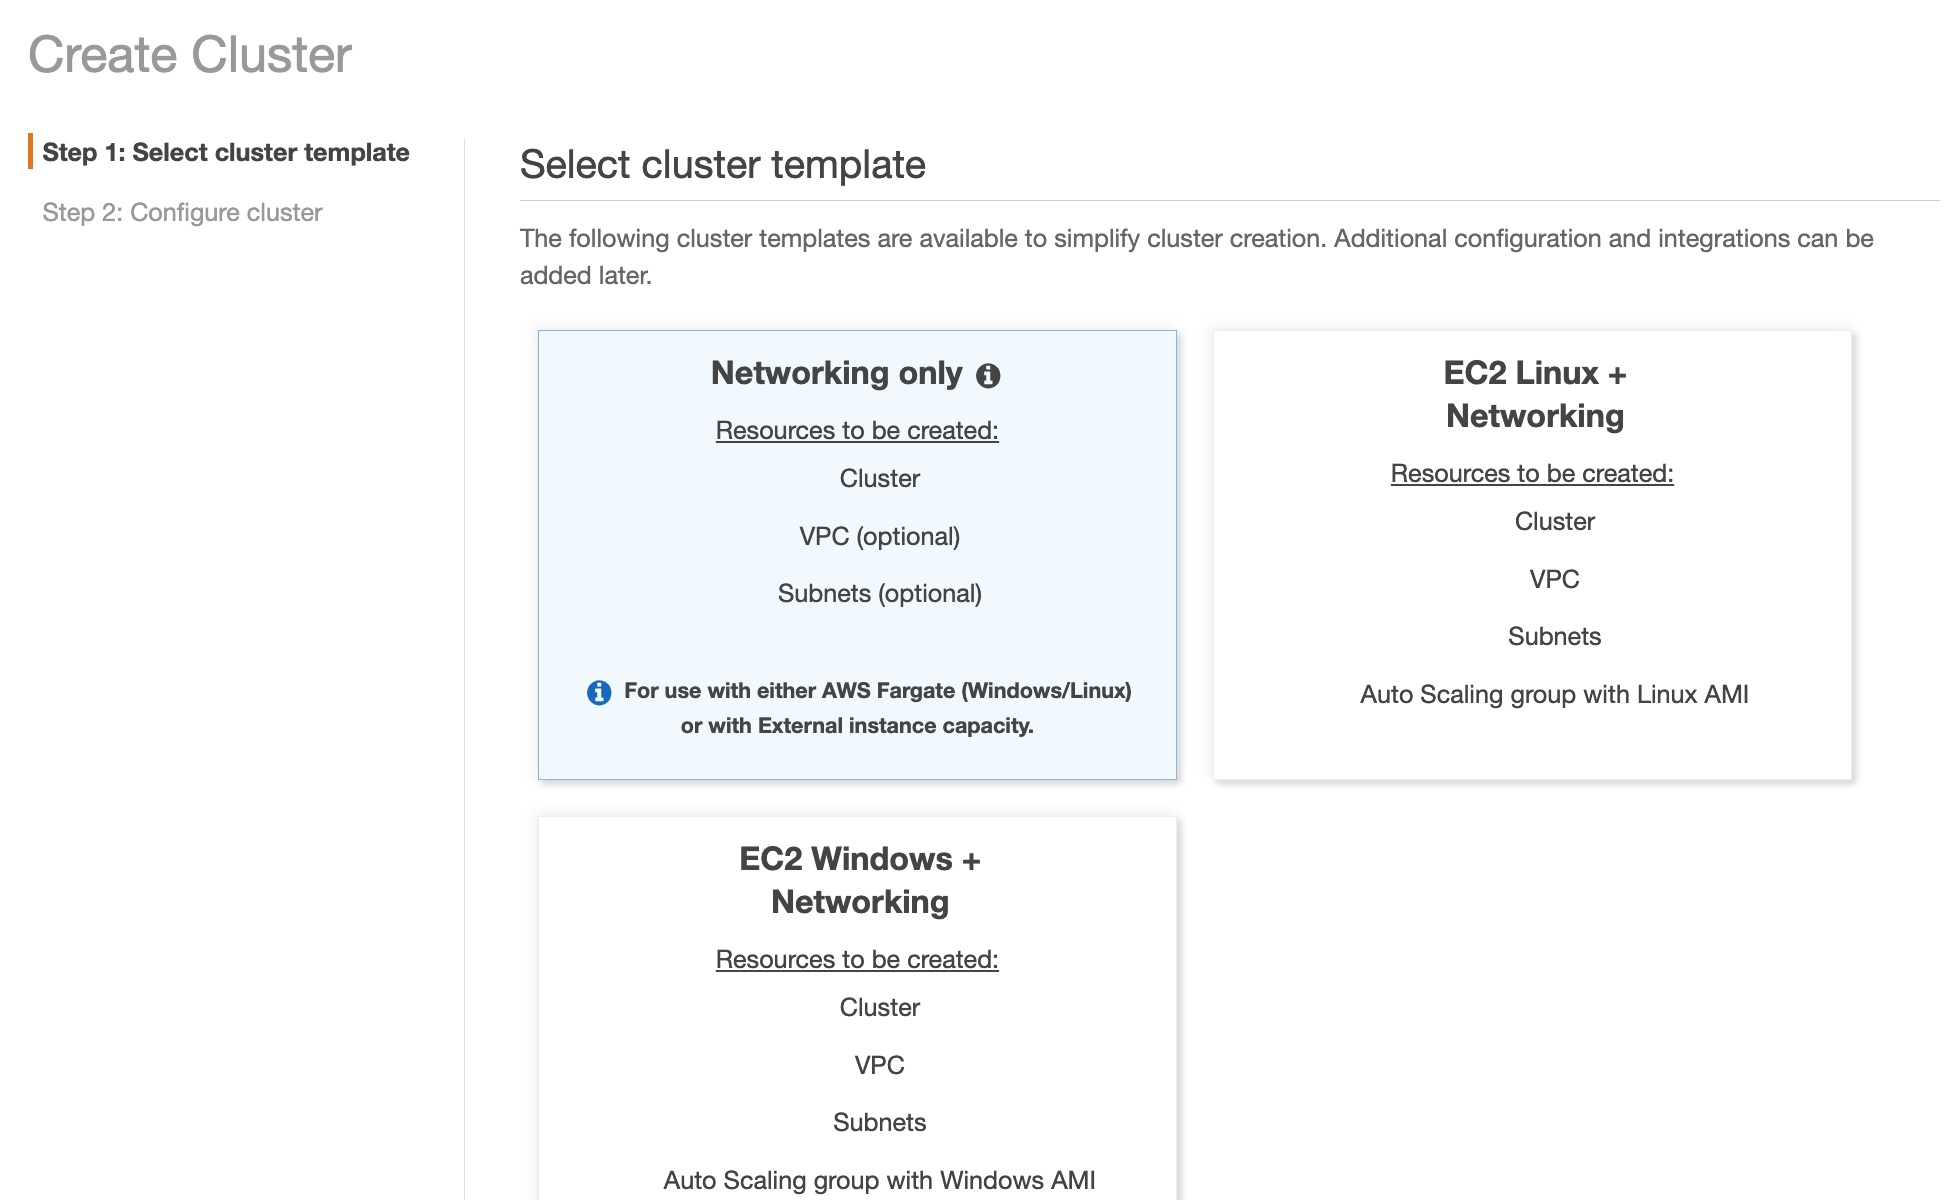Click Auto Scaling group with Windows AMI text
1956x1200 pixels.
point(879,1180)
